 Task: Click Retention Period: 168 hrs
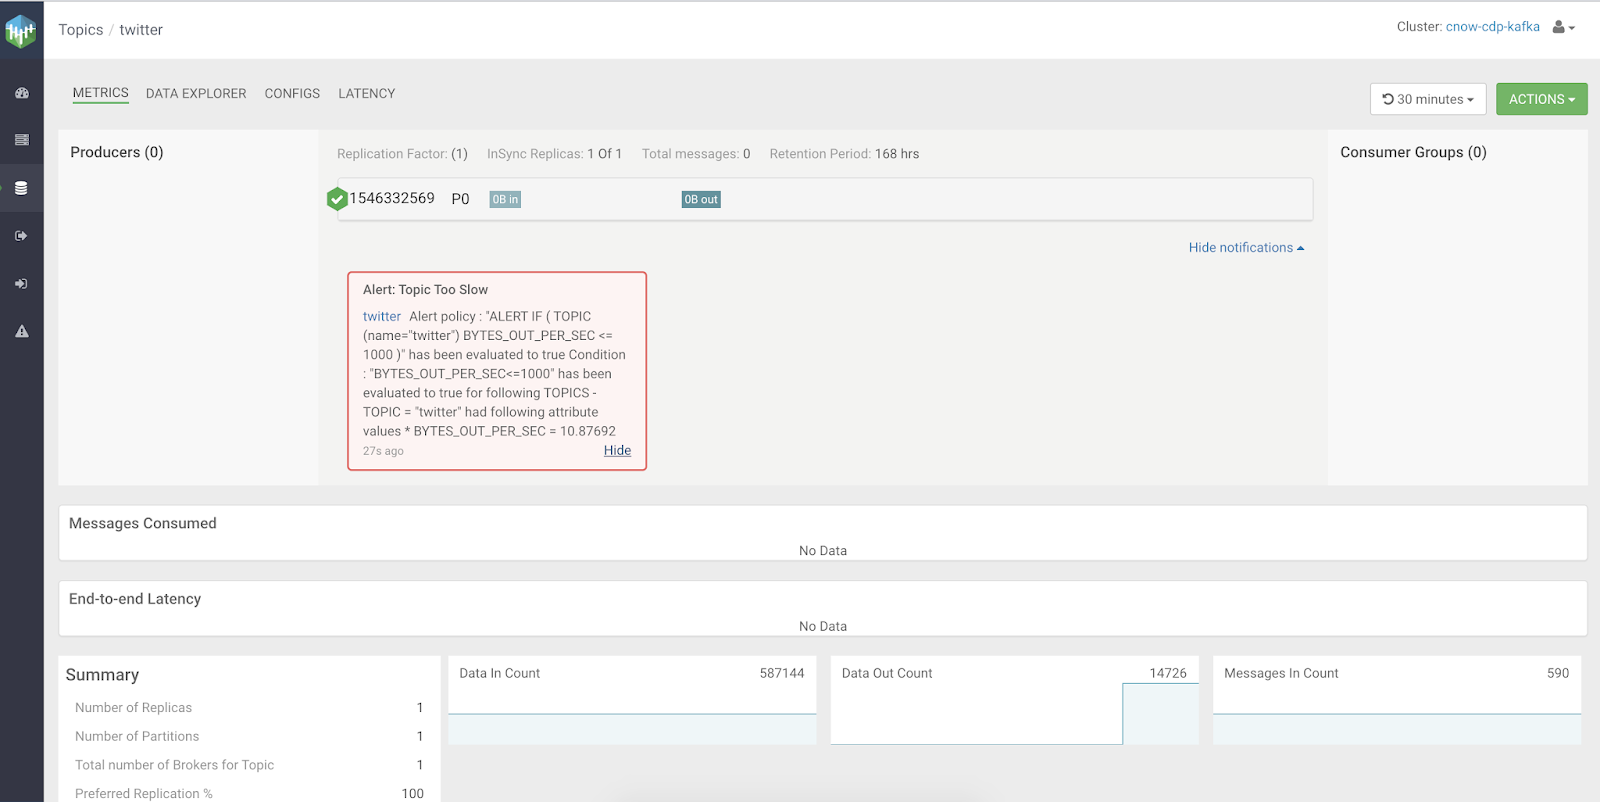coord(844,154)
